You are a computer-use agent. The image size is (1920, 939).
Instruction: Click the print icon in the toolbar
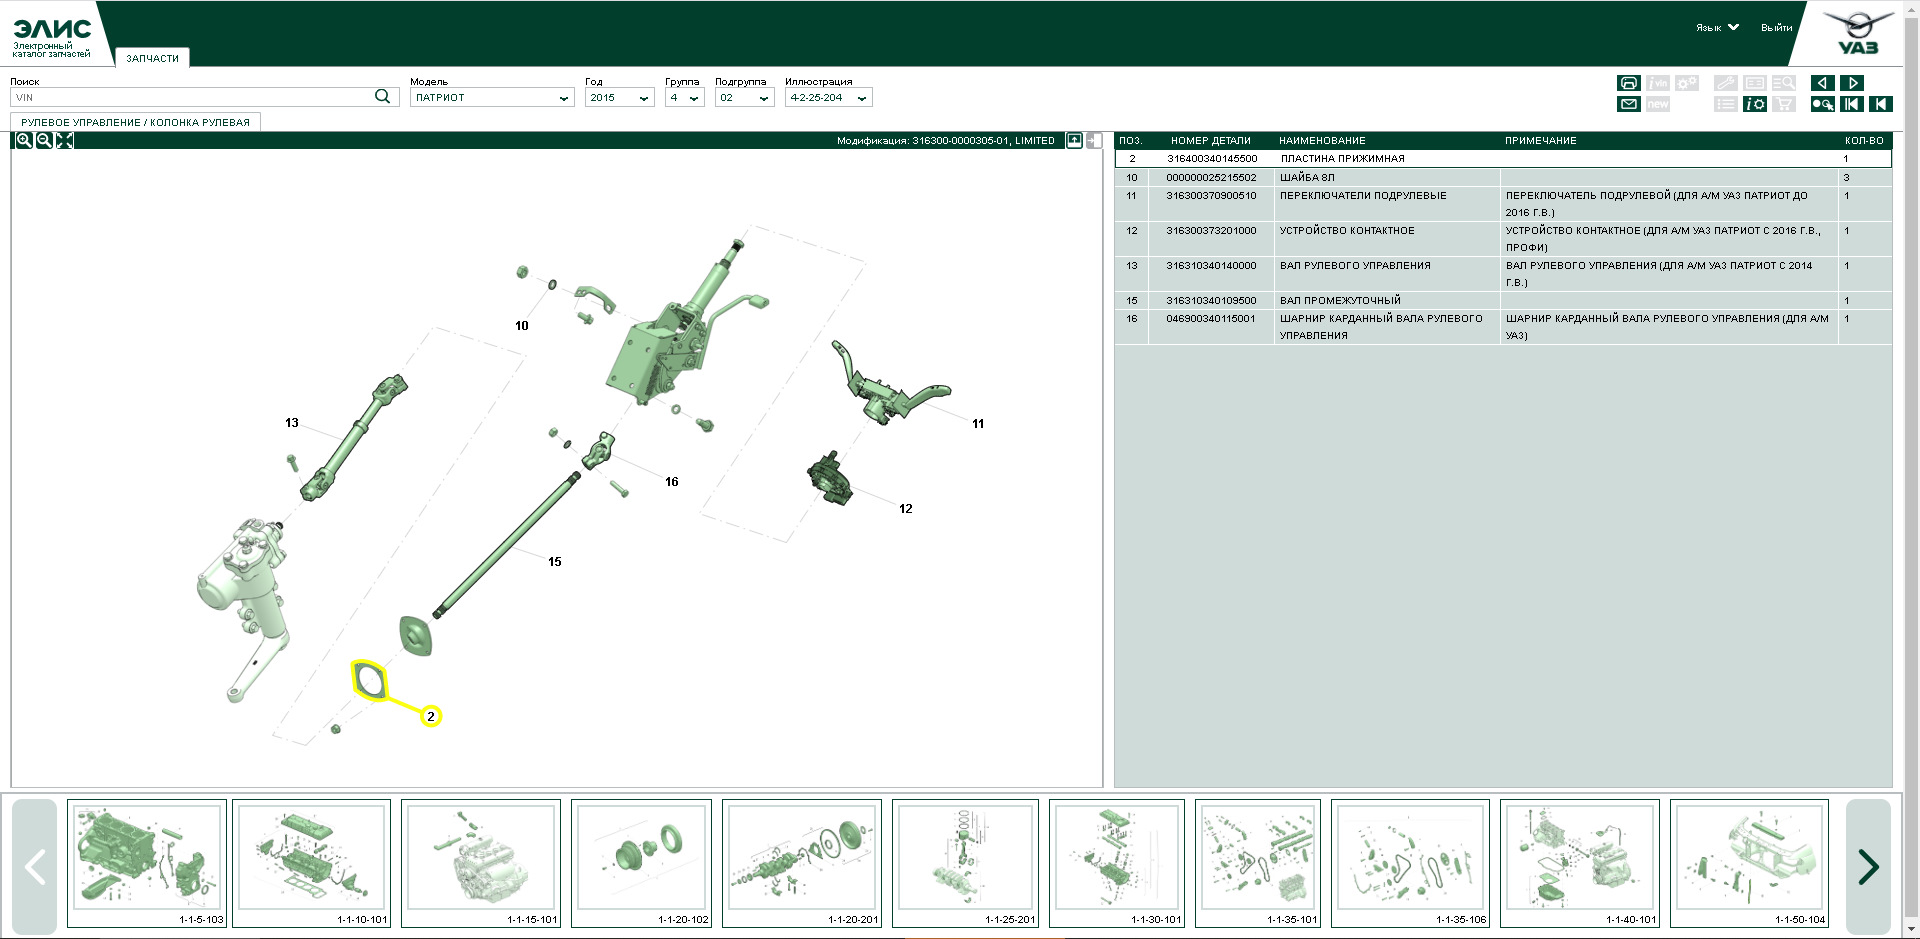1628,83
